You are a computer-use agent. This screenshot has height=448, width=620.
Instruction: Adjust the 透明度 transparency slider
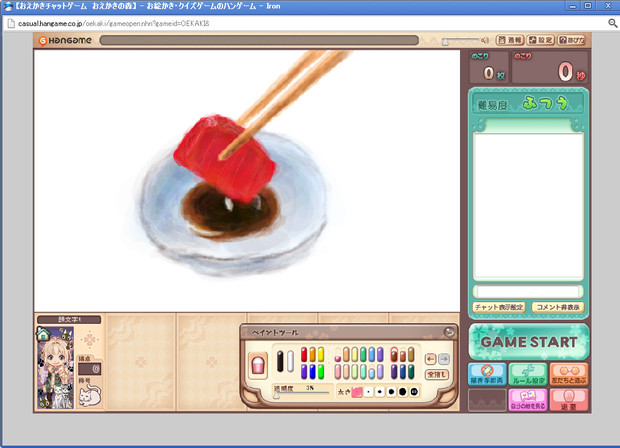pos(301,393)
